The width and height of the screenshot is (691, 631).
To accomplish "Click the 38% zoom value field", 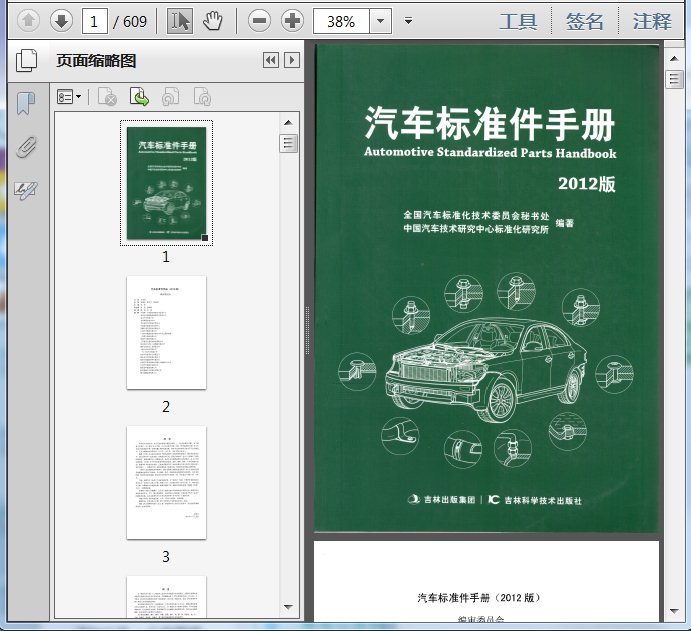I will click(x=341, y=21).
